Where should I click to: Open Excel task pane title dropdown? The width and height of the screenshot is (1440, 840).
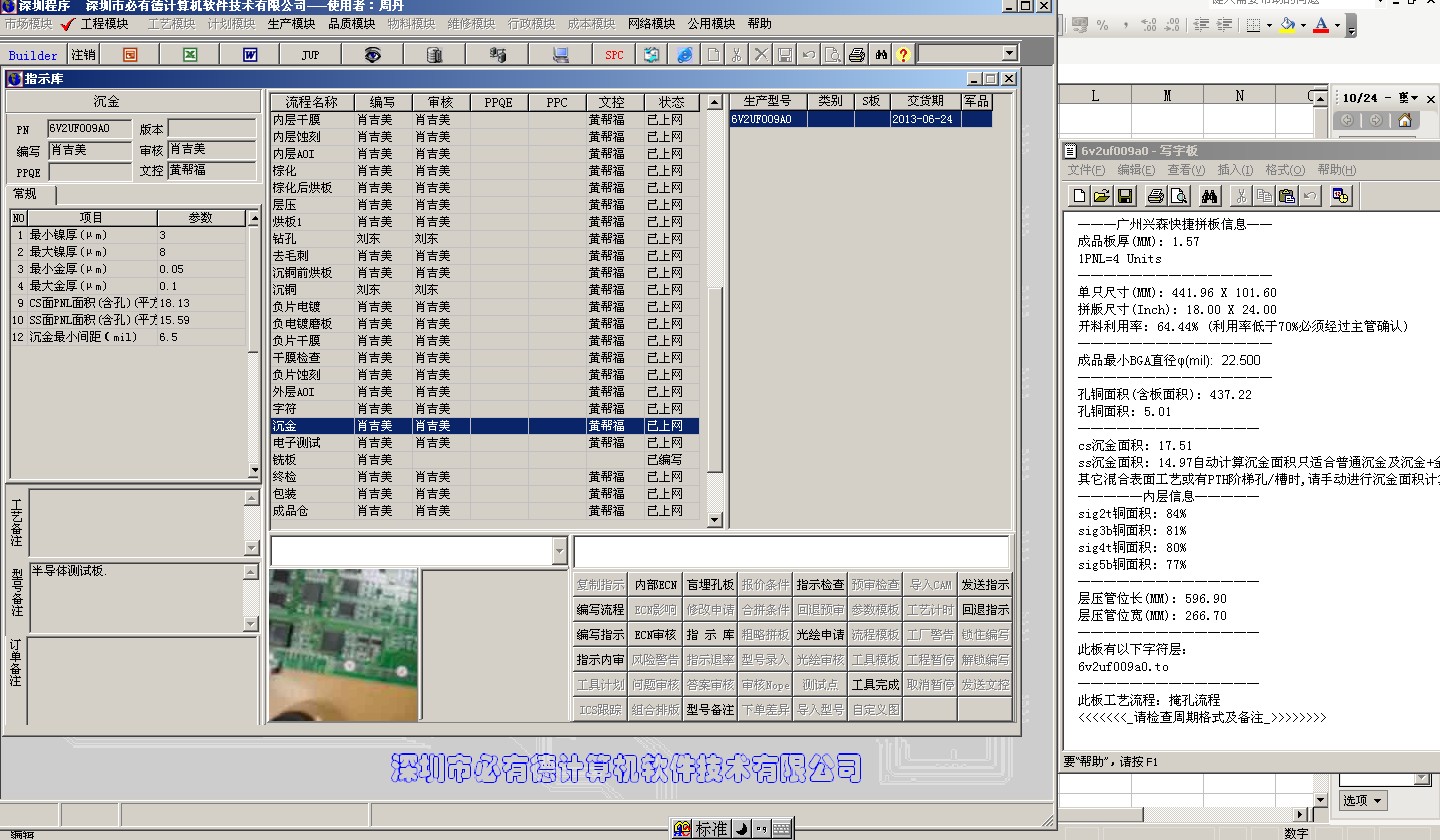tap(1416, 98)
